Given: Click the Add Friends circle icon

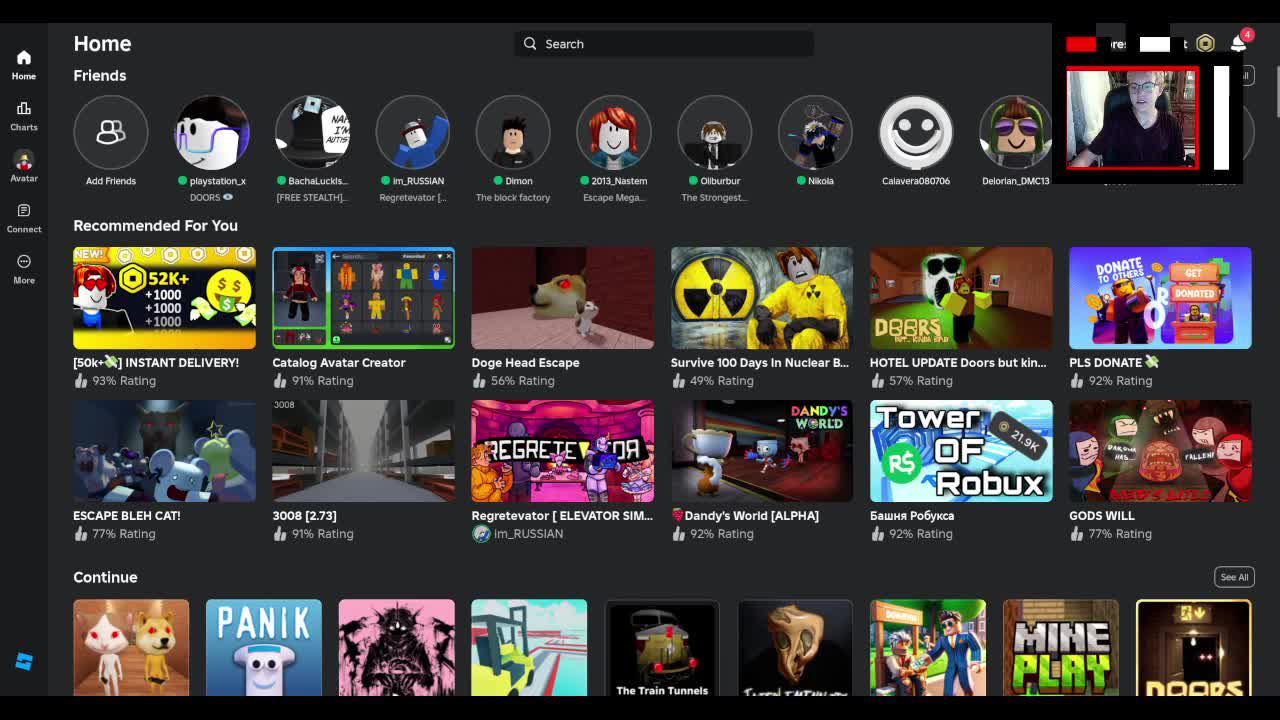Looking at the screenshot, I should [111, 132].
